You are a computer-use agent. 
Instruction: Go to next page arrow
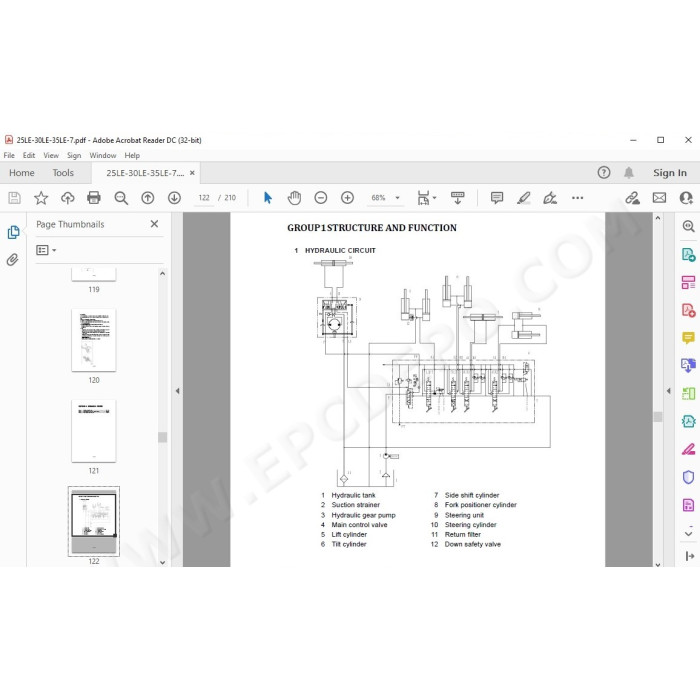coord(174,198)
